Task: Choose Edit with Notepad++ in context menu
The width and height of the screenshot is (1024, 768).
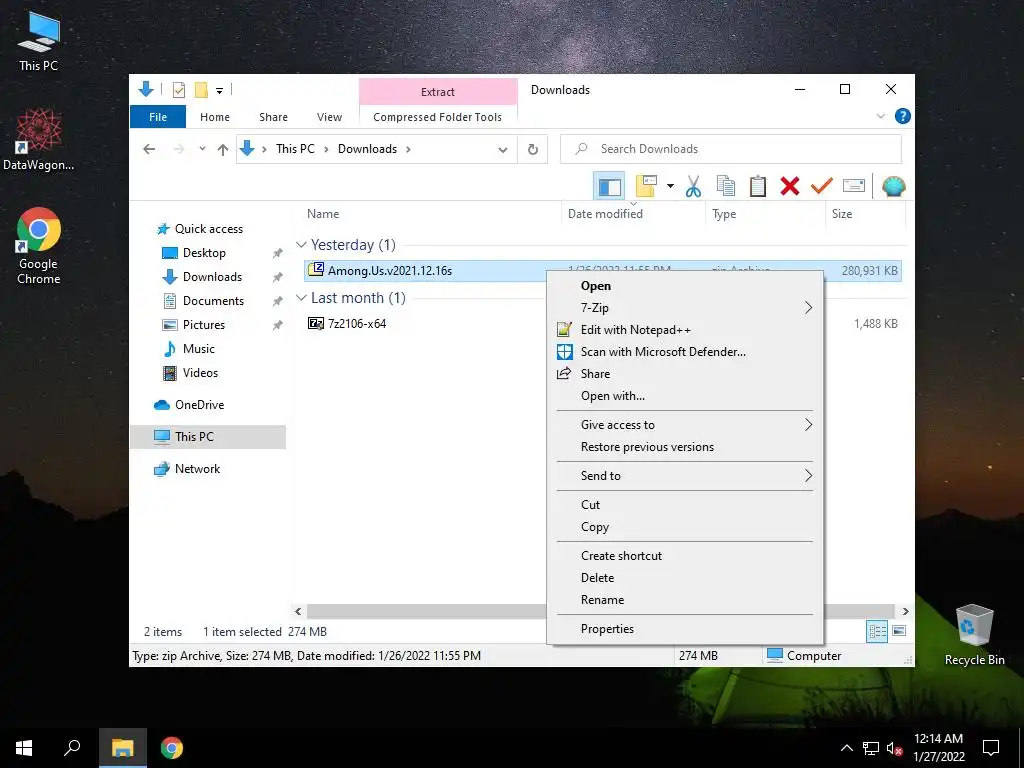Action: point(684,330)
